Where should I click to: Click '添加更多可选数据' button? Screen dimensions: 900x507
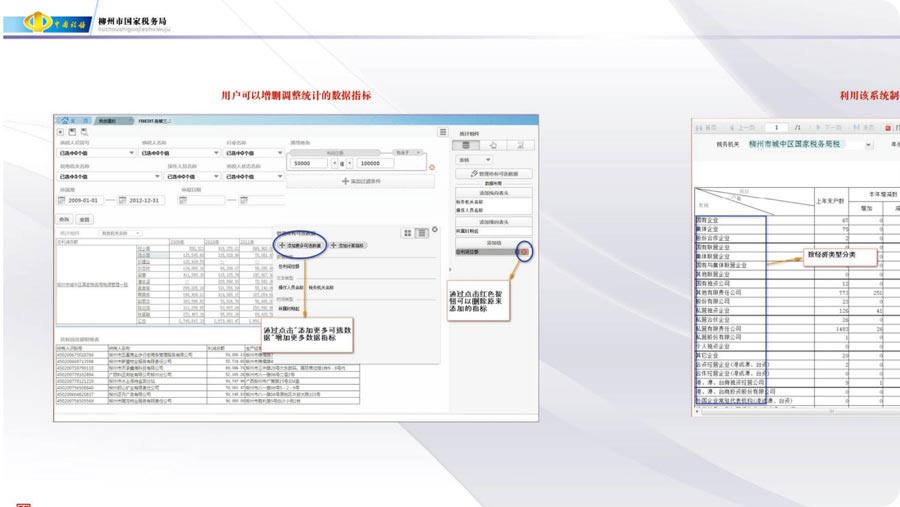pyautogui.click(x=298, y=245)
